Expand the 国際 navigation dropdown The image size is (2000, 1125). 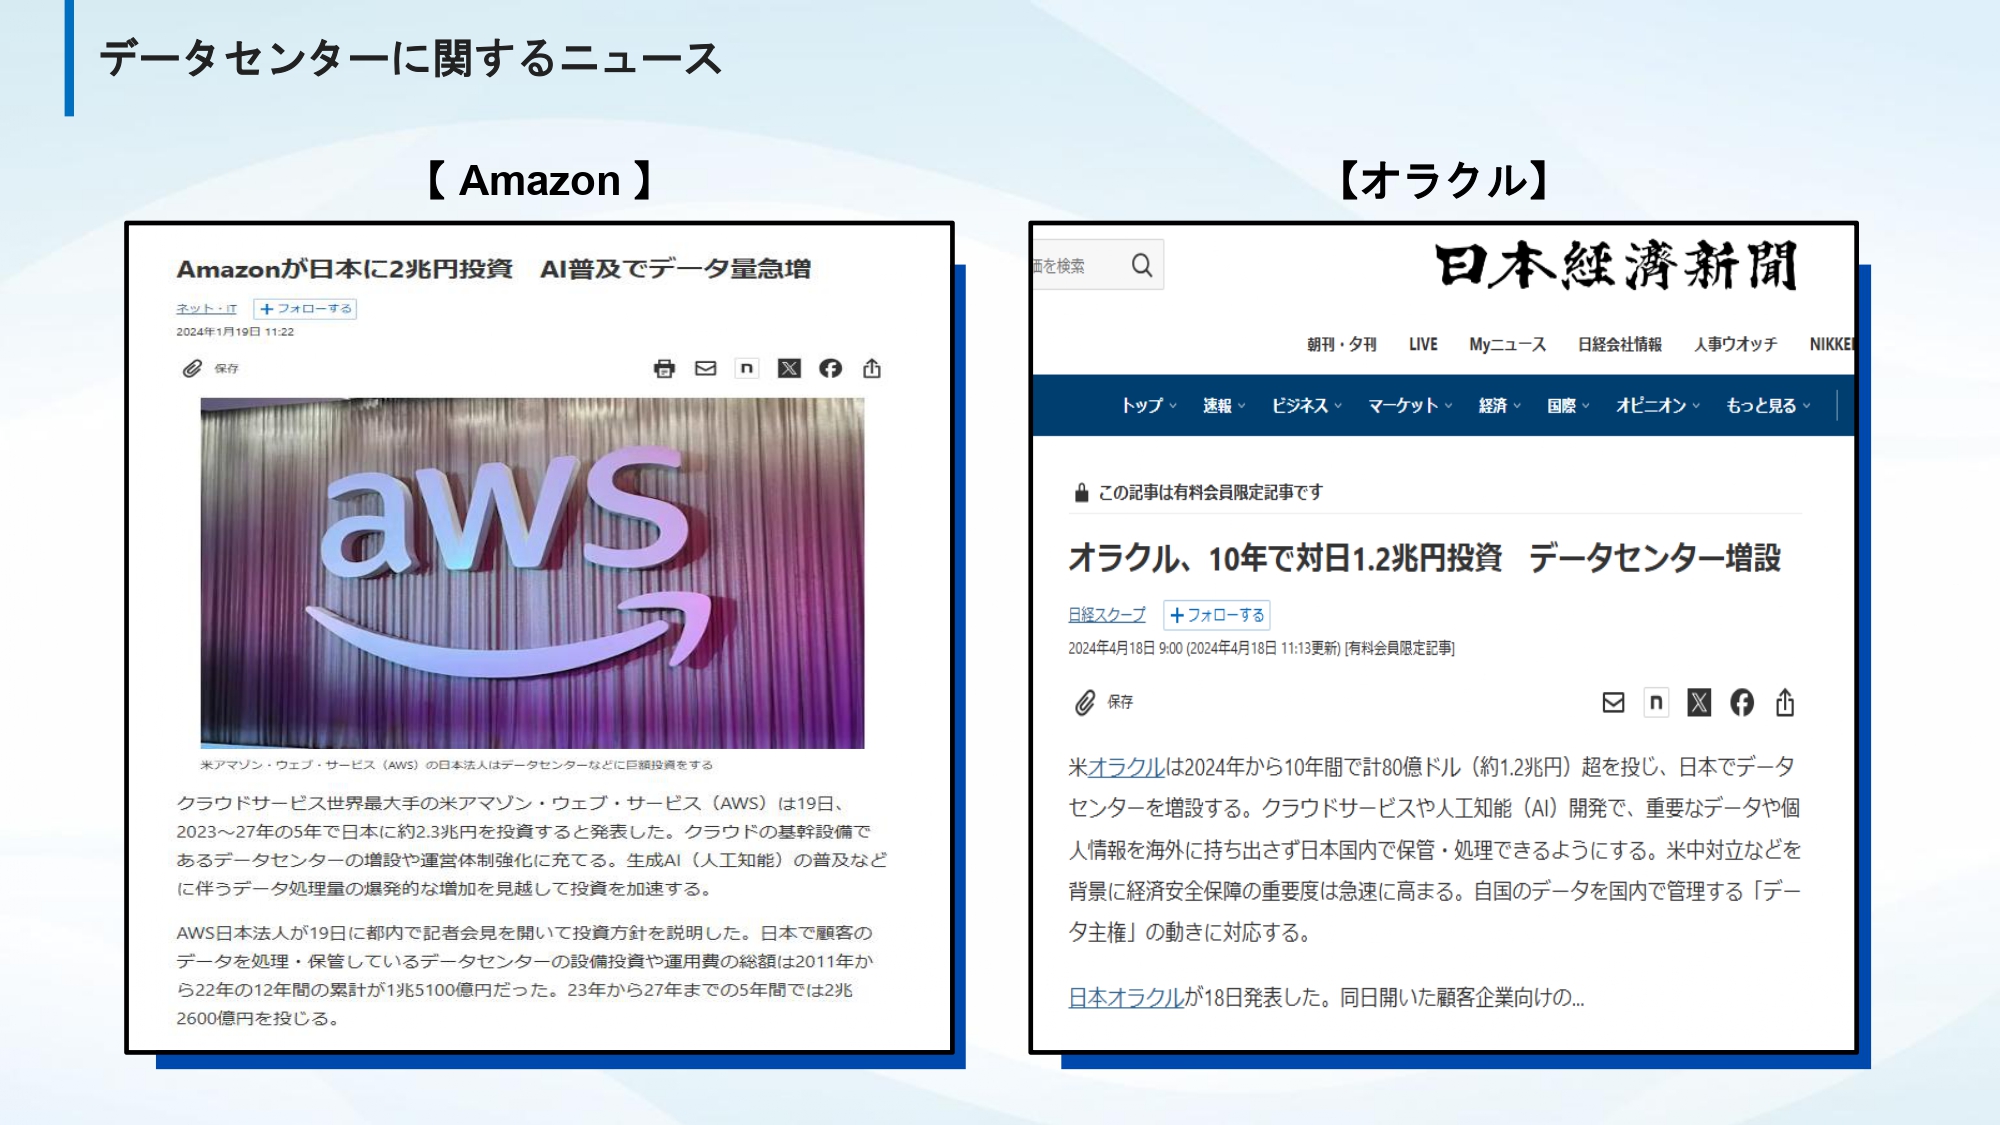(1568, 405)
